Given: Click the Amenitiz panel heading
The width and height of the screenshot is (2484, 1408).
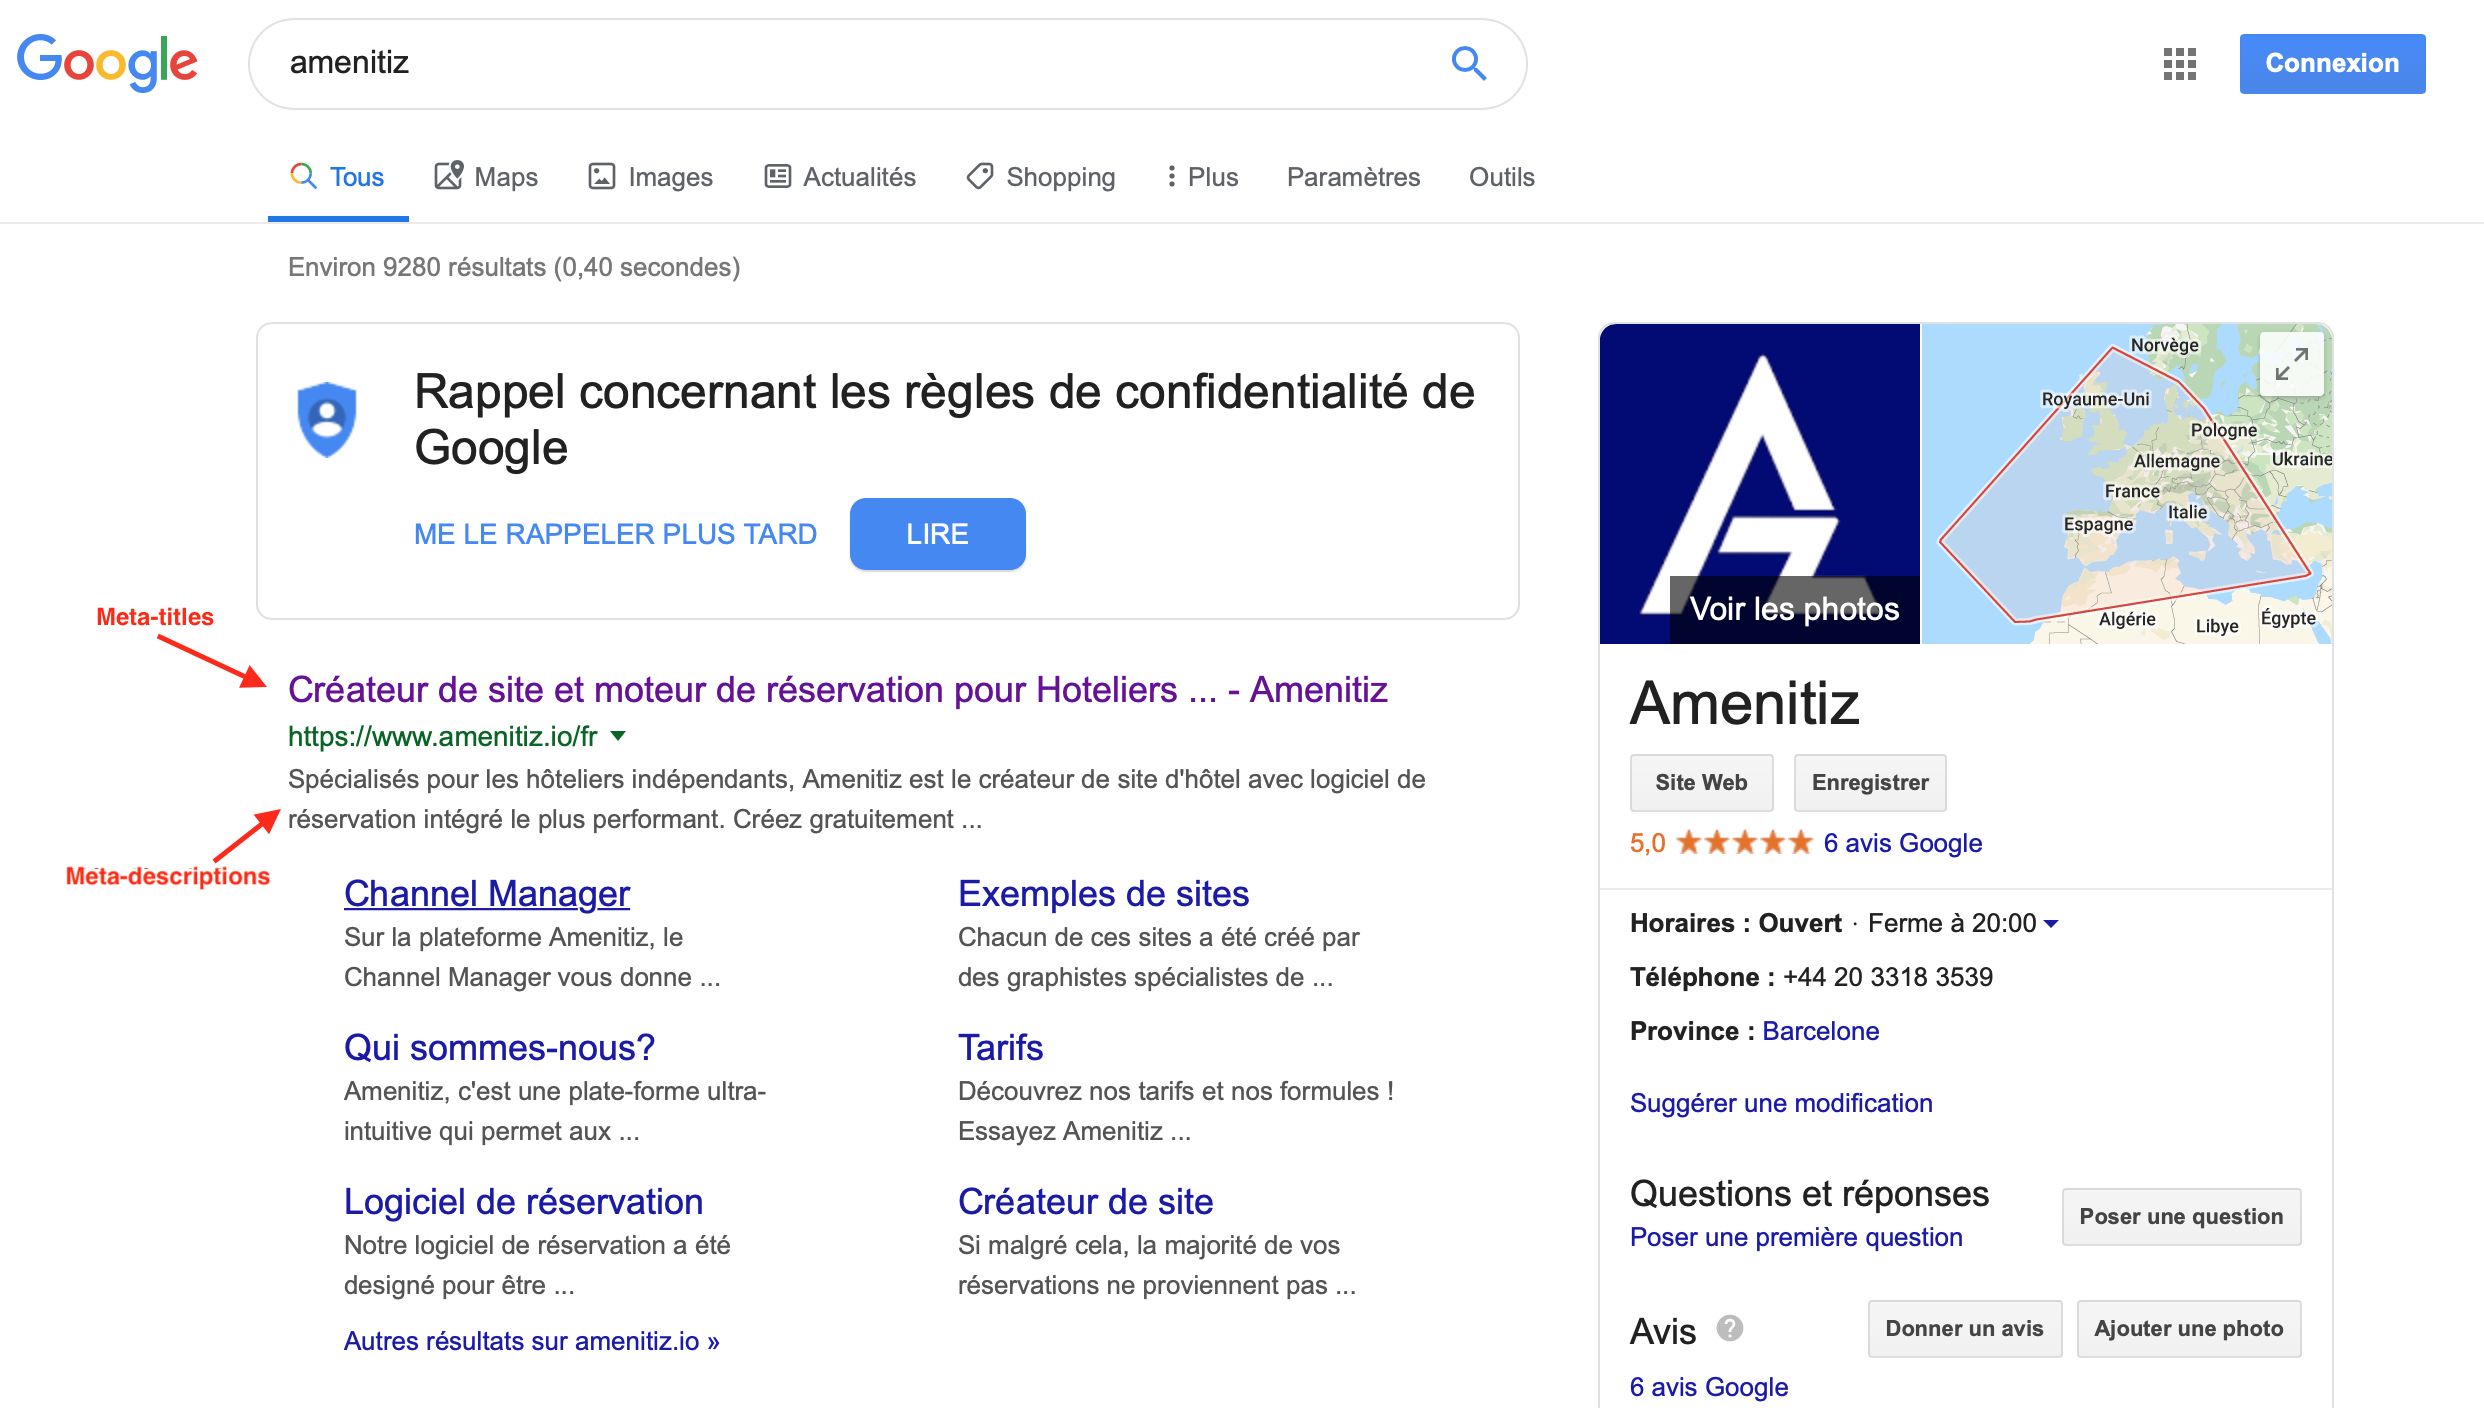Looking at the screenshot, I should (1744, 703).
